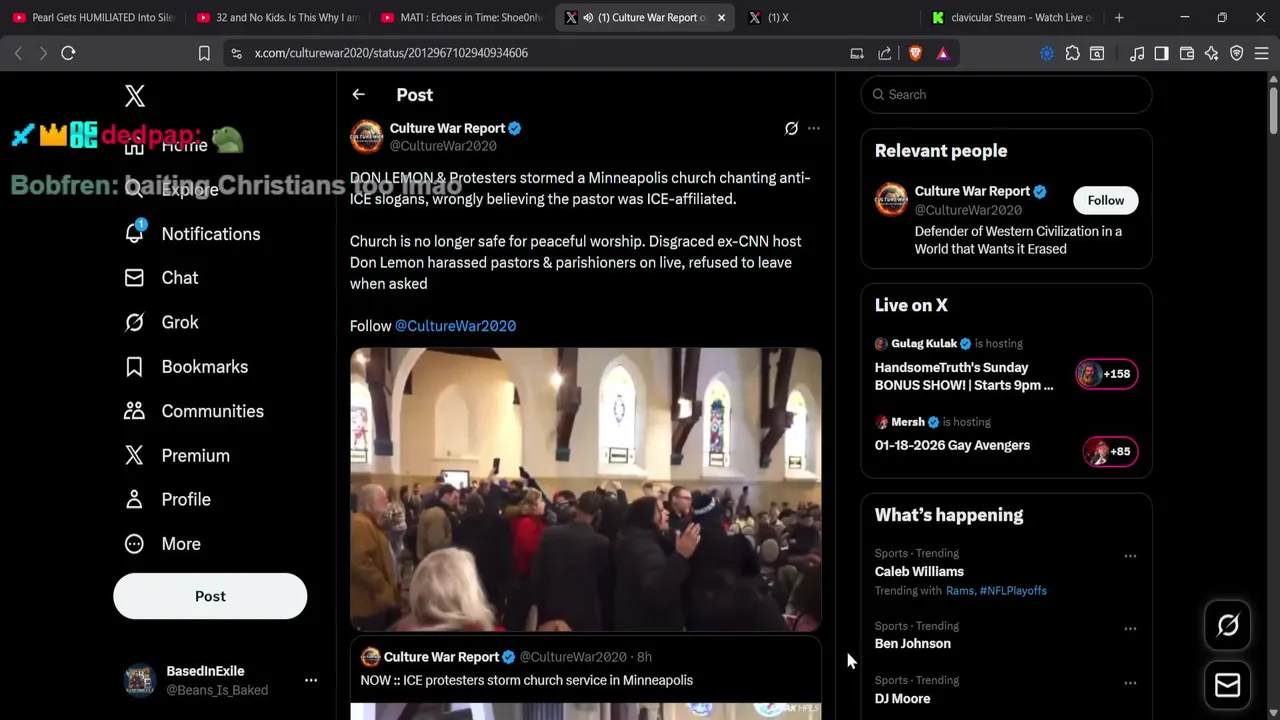Open the floating Grok button
This screenshot has width=1280, height=720.
coord(1228,626)
